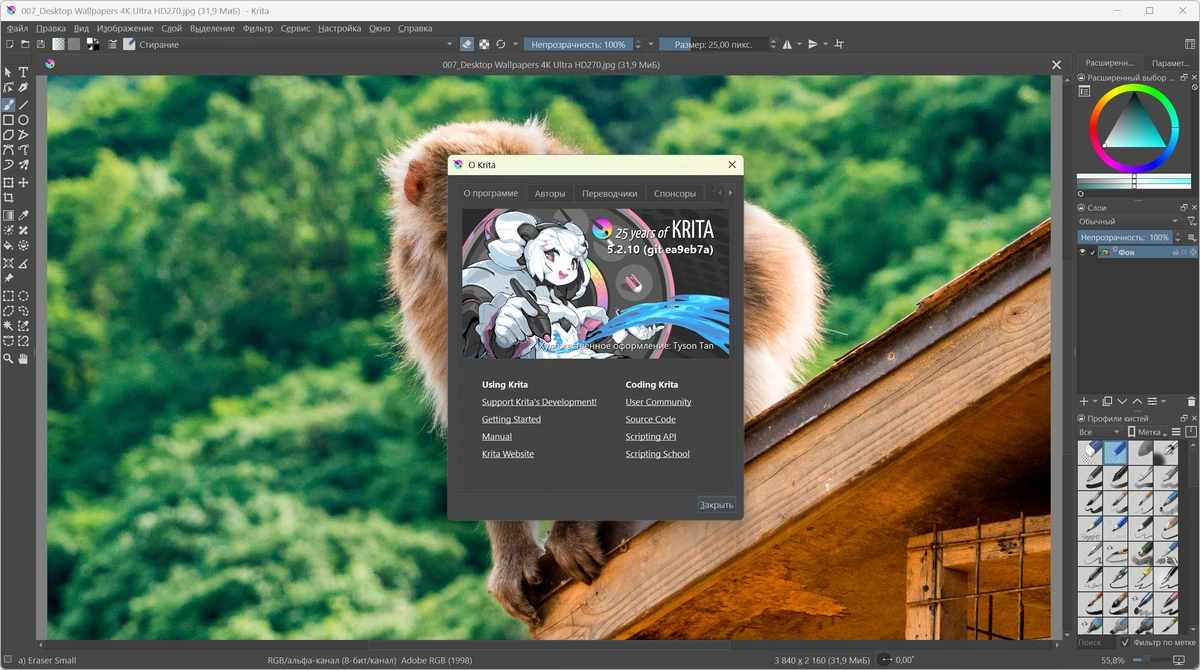Select the Fill bucket tool
Screen dimensions: 1200x670
coord(8,245)
